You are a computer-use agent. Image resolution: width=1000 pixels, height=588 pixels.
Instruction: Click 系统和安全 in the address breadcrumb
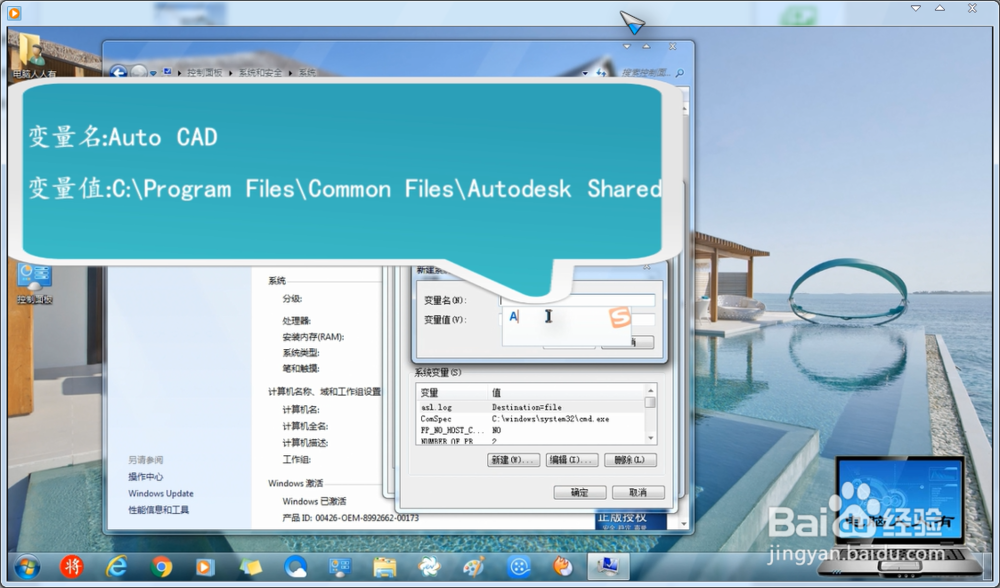(260, 73)
